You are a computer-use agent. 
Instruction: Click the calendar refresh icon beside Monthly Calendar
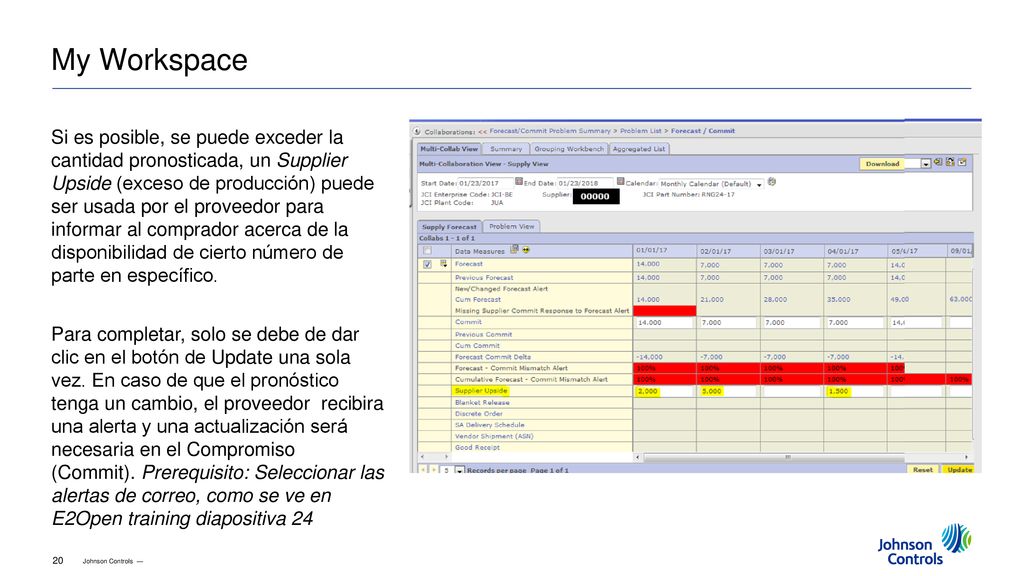click(x=772, y=182)
